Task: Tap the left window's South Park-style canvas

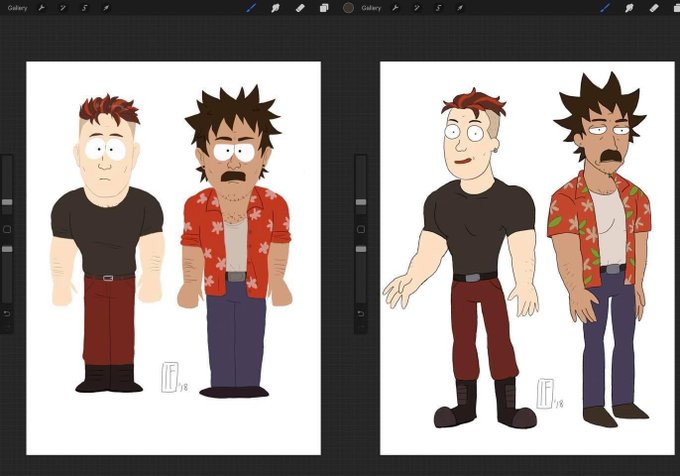Action: (173, 258)
